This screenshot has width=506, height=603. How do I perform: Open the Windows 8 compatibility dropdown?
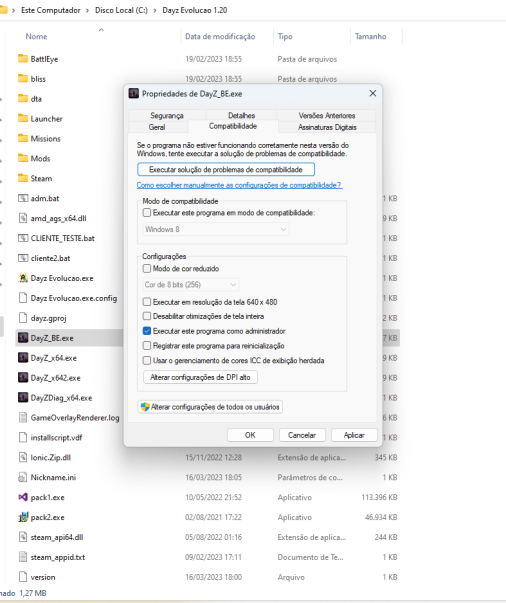tap(216, 229)
